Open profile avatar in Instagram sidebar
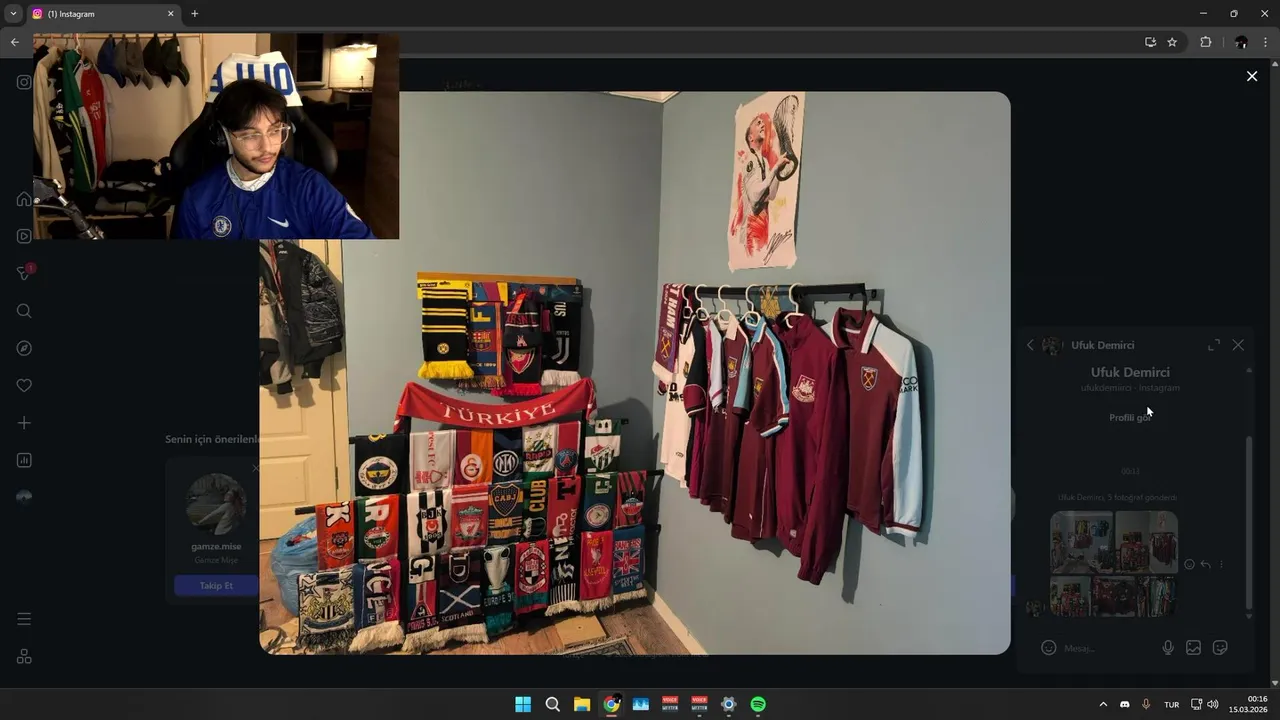Image resolution: width=1280 pixels, height=720 pixels. tap(24, 497)
